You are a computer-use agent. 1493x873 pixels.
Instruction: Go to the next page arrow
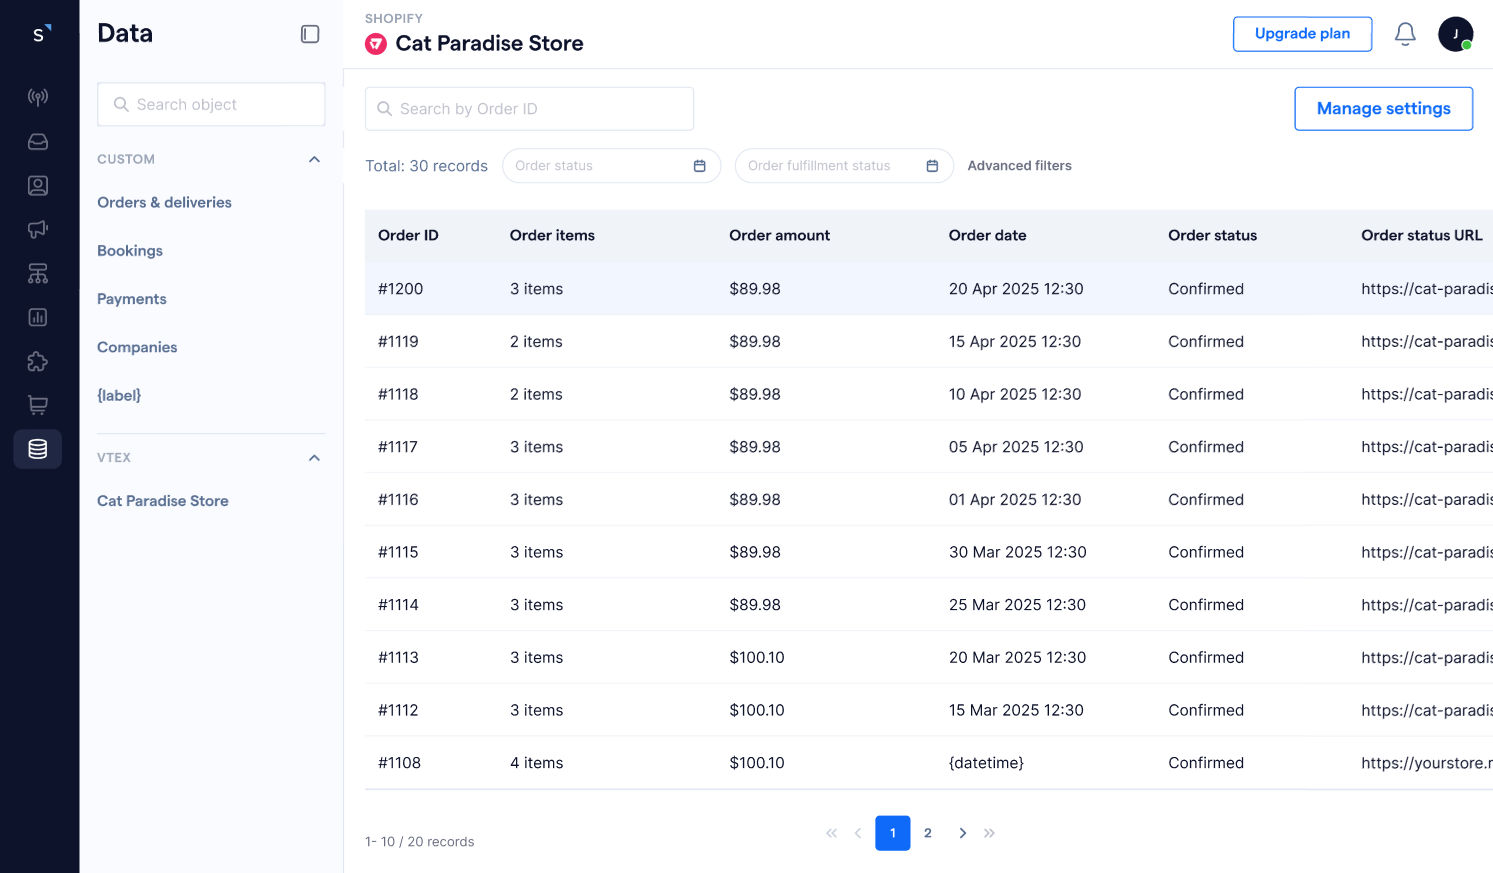pos(962,833)
